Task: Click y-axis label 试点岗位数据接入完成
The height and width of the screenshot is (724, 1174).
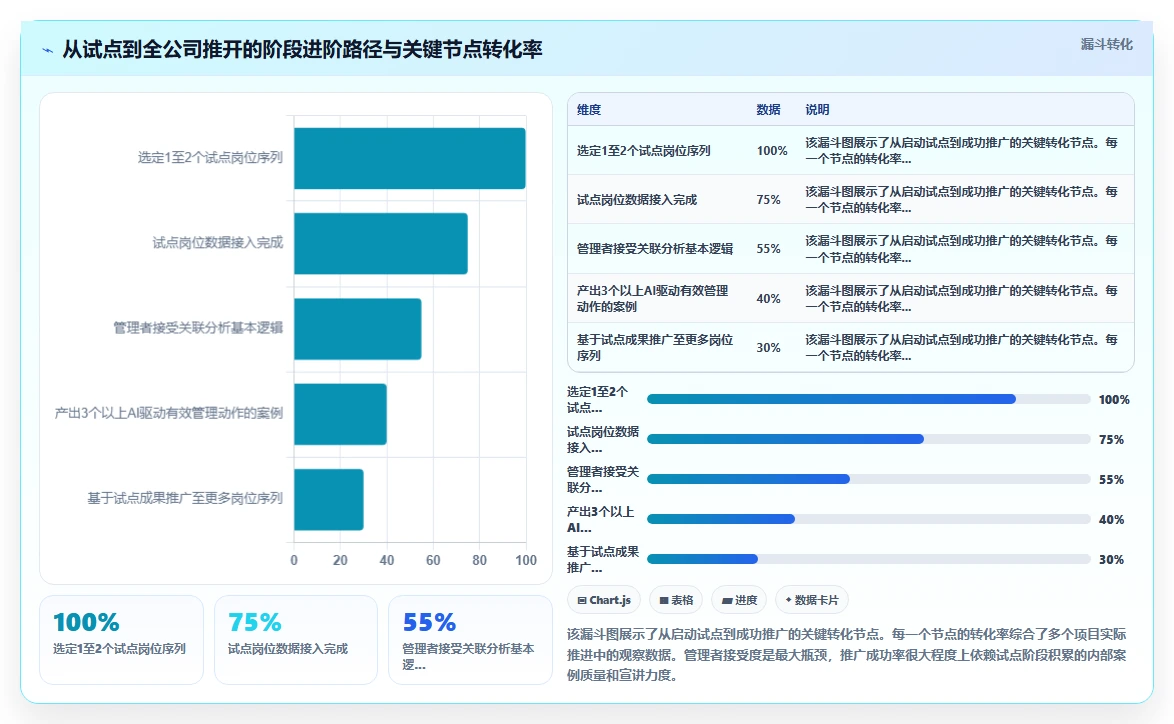Action: tap(218, 243)
